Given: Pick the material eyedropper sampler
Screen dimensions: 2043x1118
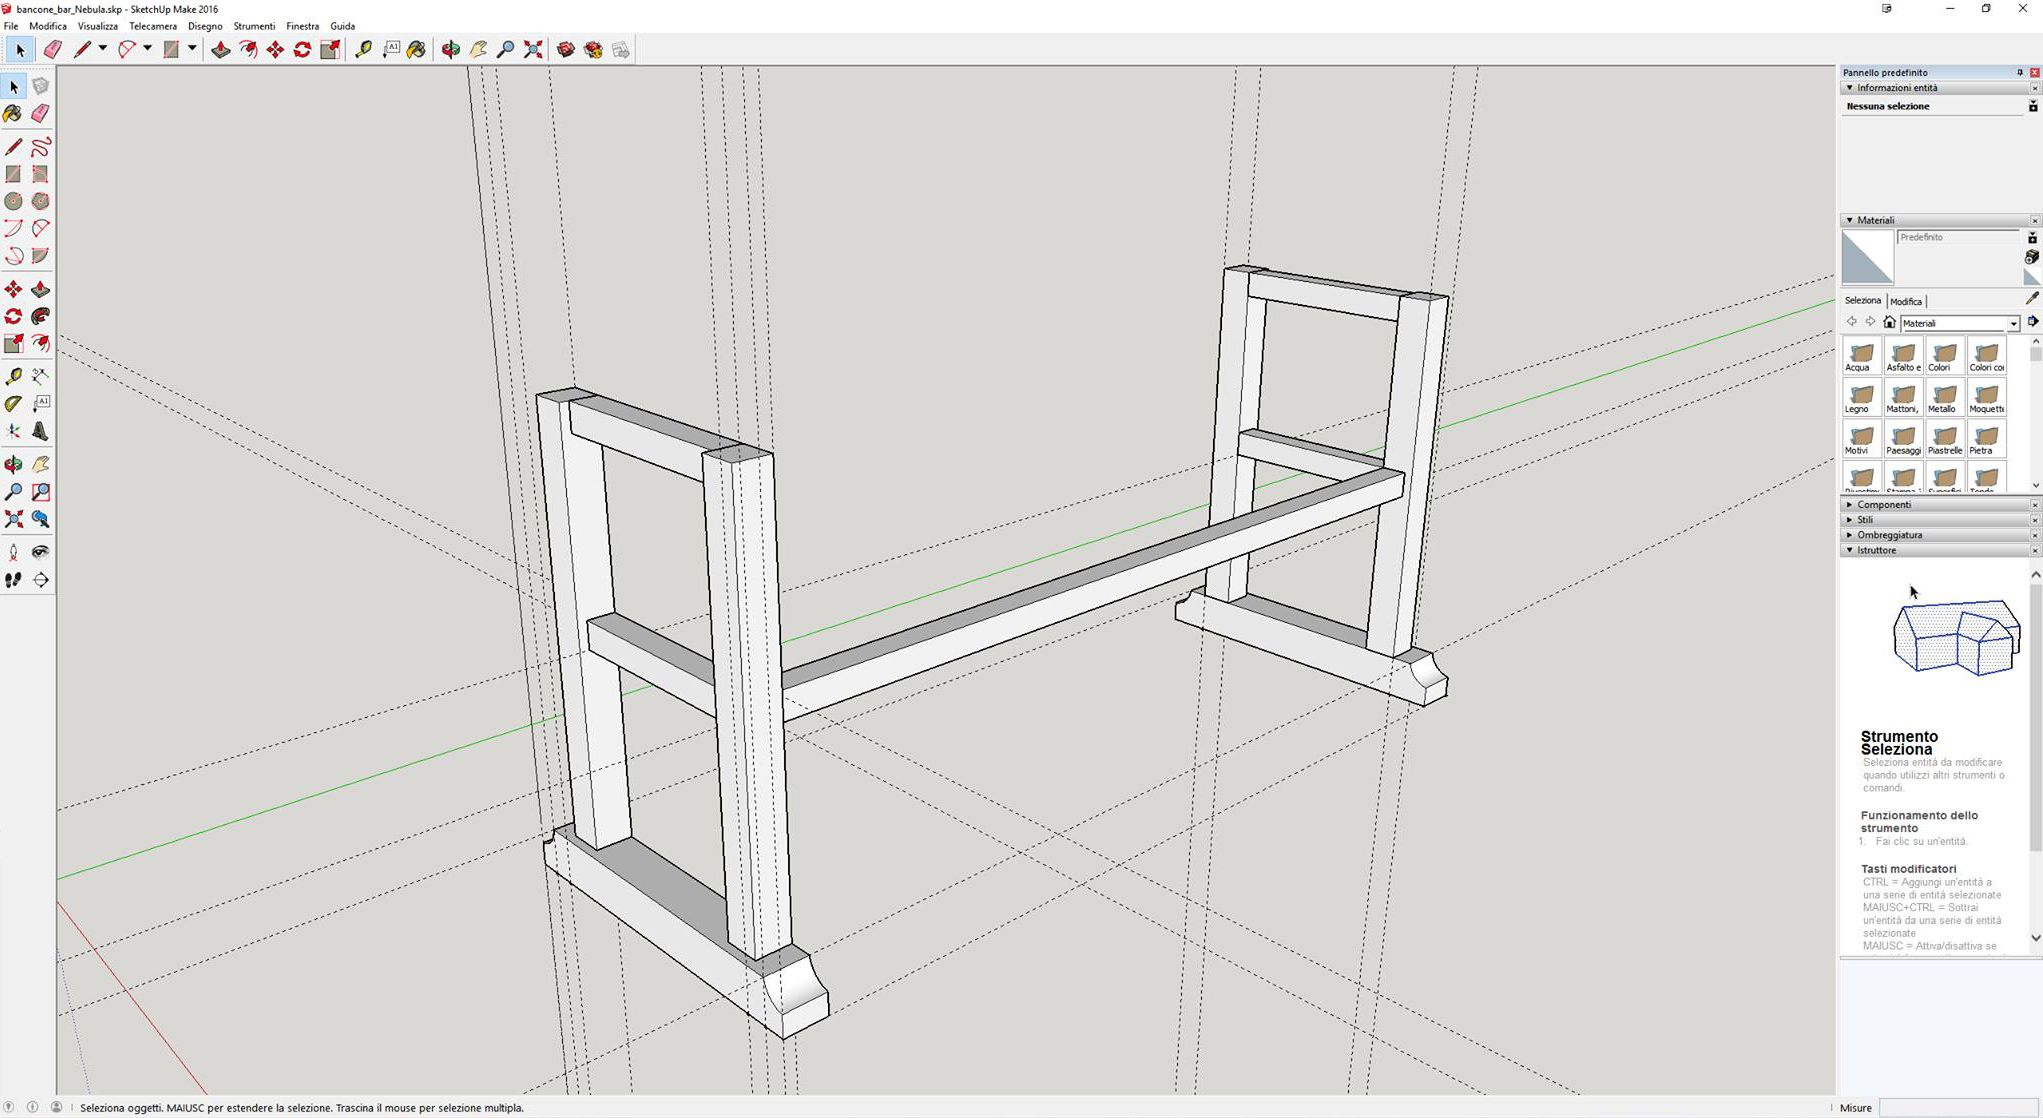Looking at the screenshot, I should click(2032, 299).
